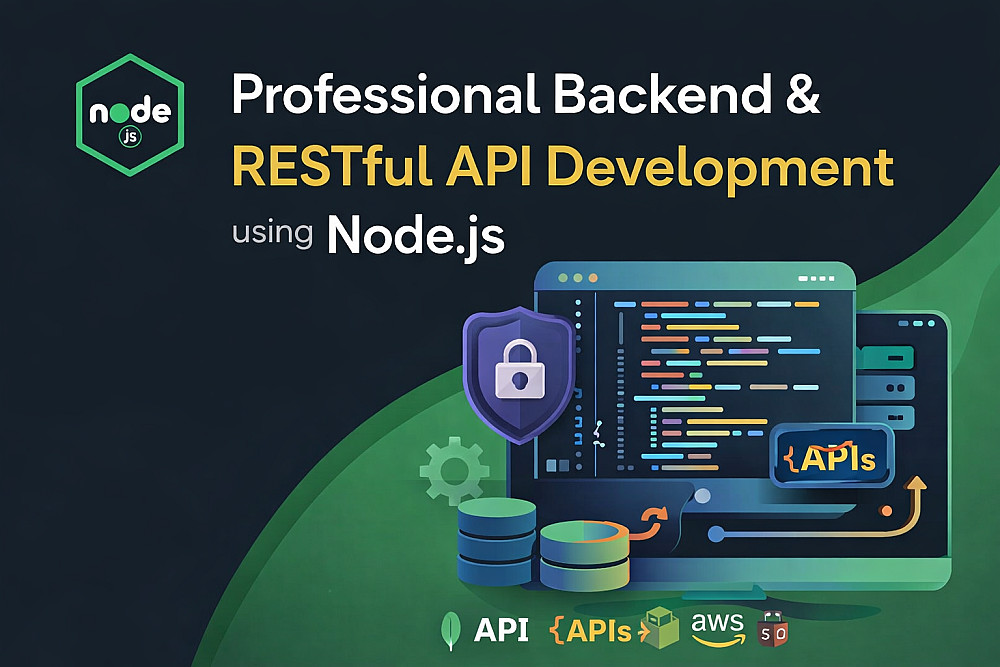Image resolution: width=1000 pixels, height=667 pixels.
Task: Click the shield with padlock icon
Action: (519, 374)
